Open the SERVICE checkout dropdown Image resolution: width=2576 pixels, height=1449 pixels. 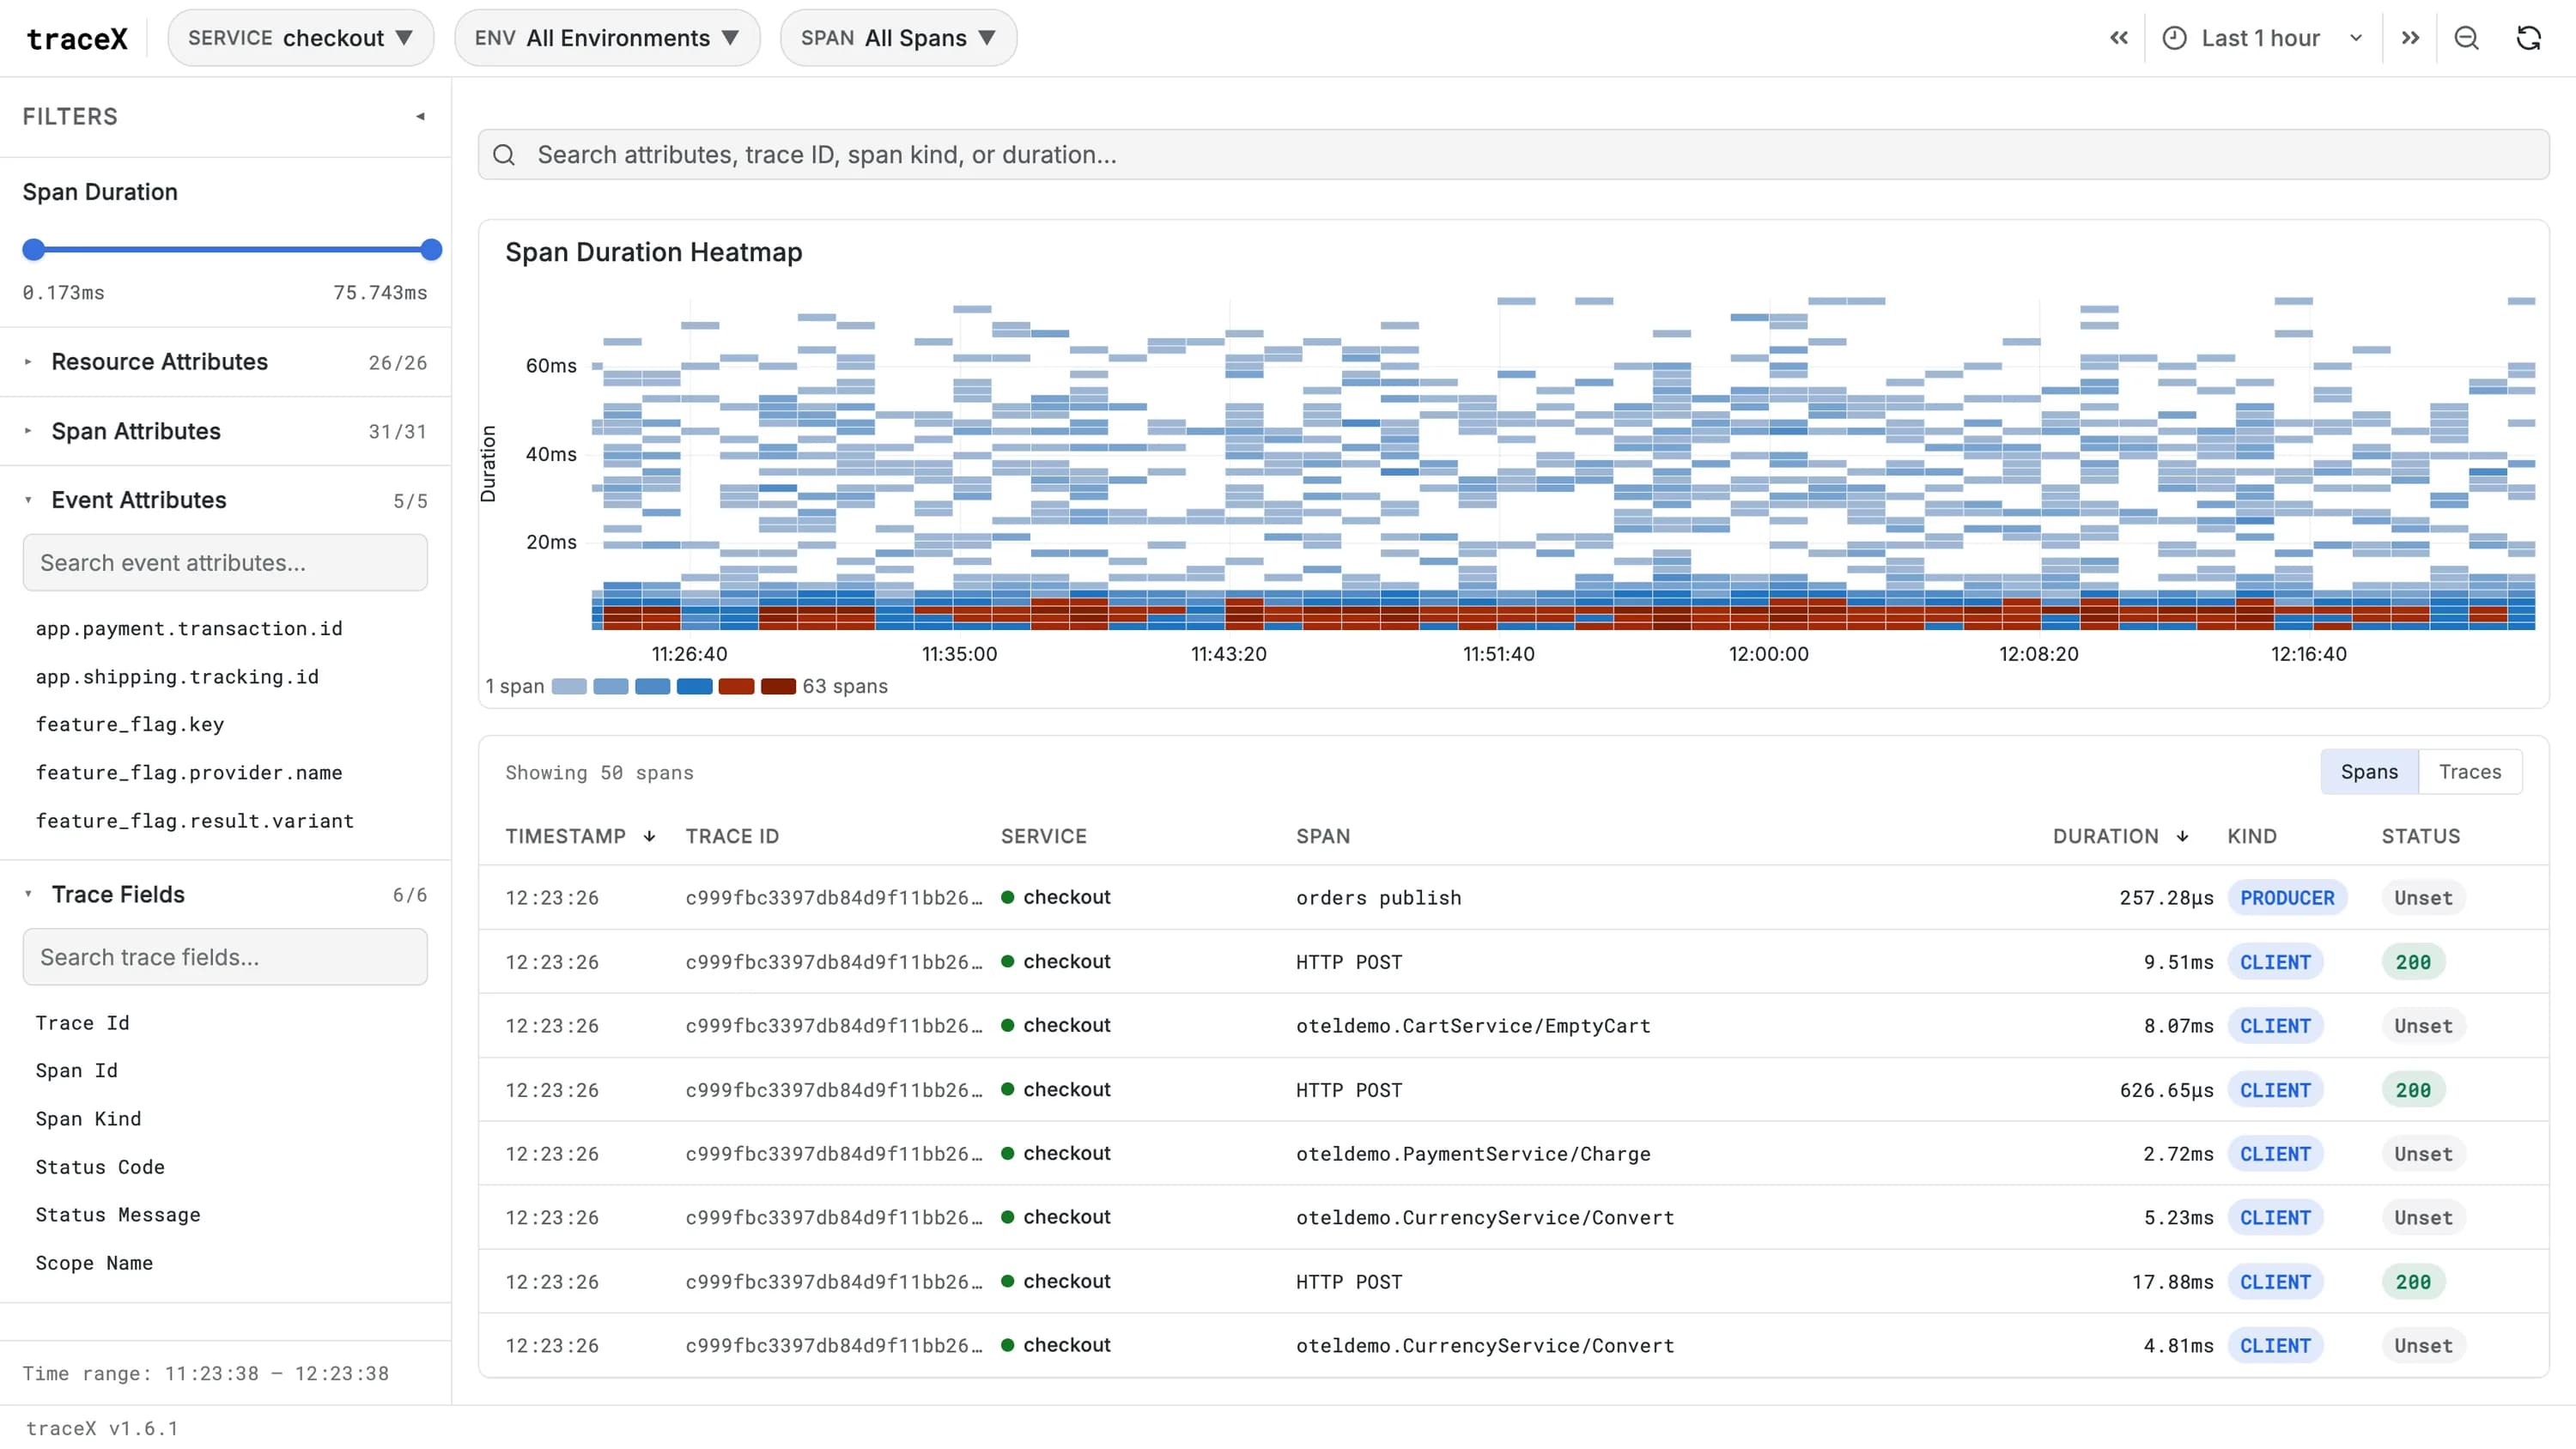coord(301,38)
